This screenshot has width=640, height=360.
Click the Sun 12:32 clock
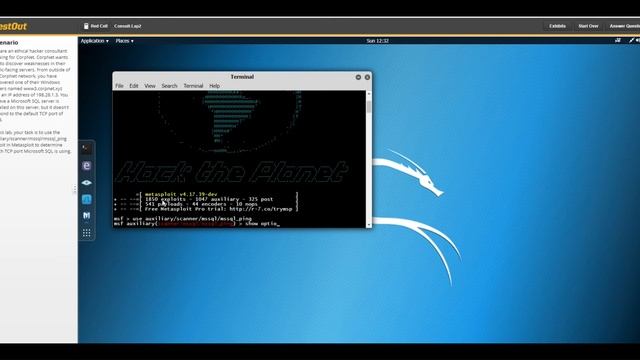click(x=378, y=41)
